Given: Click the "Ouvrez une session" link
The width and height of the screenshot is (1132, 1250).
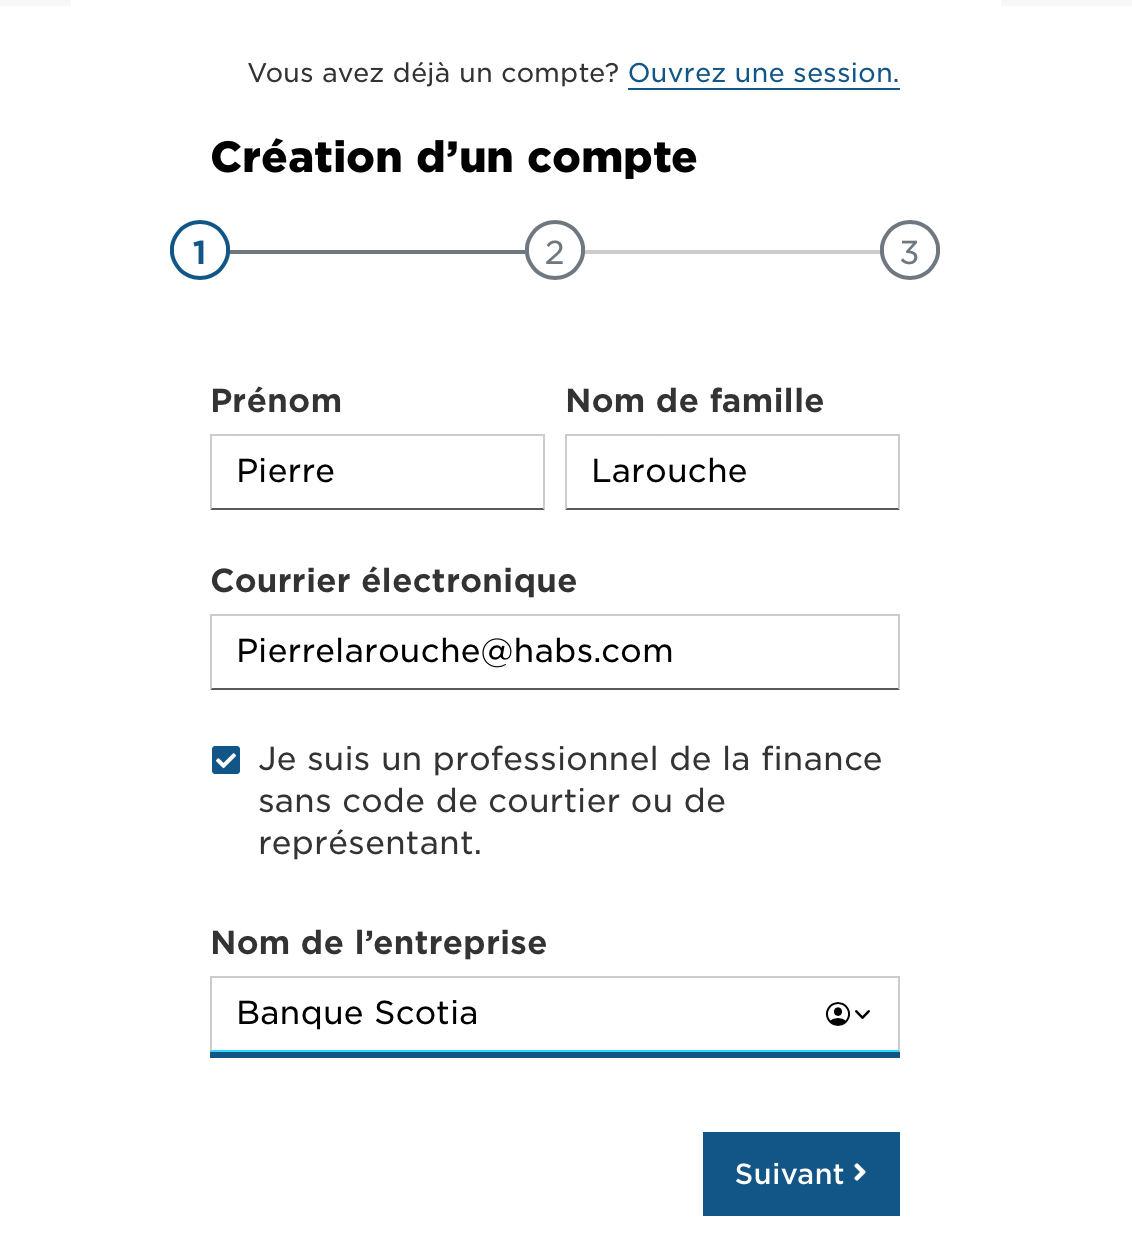Looking at the screenshot, I should tap(763, 73).
